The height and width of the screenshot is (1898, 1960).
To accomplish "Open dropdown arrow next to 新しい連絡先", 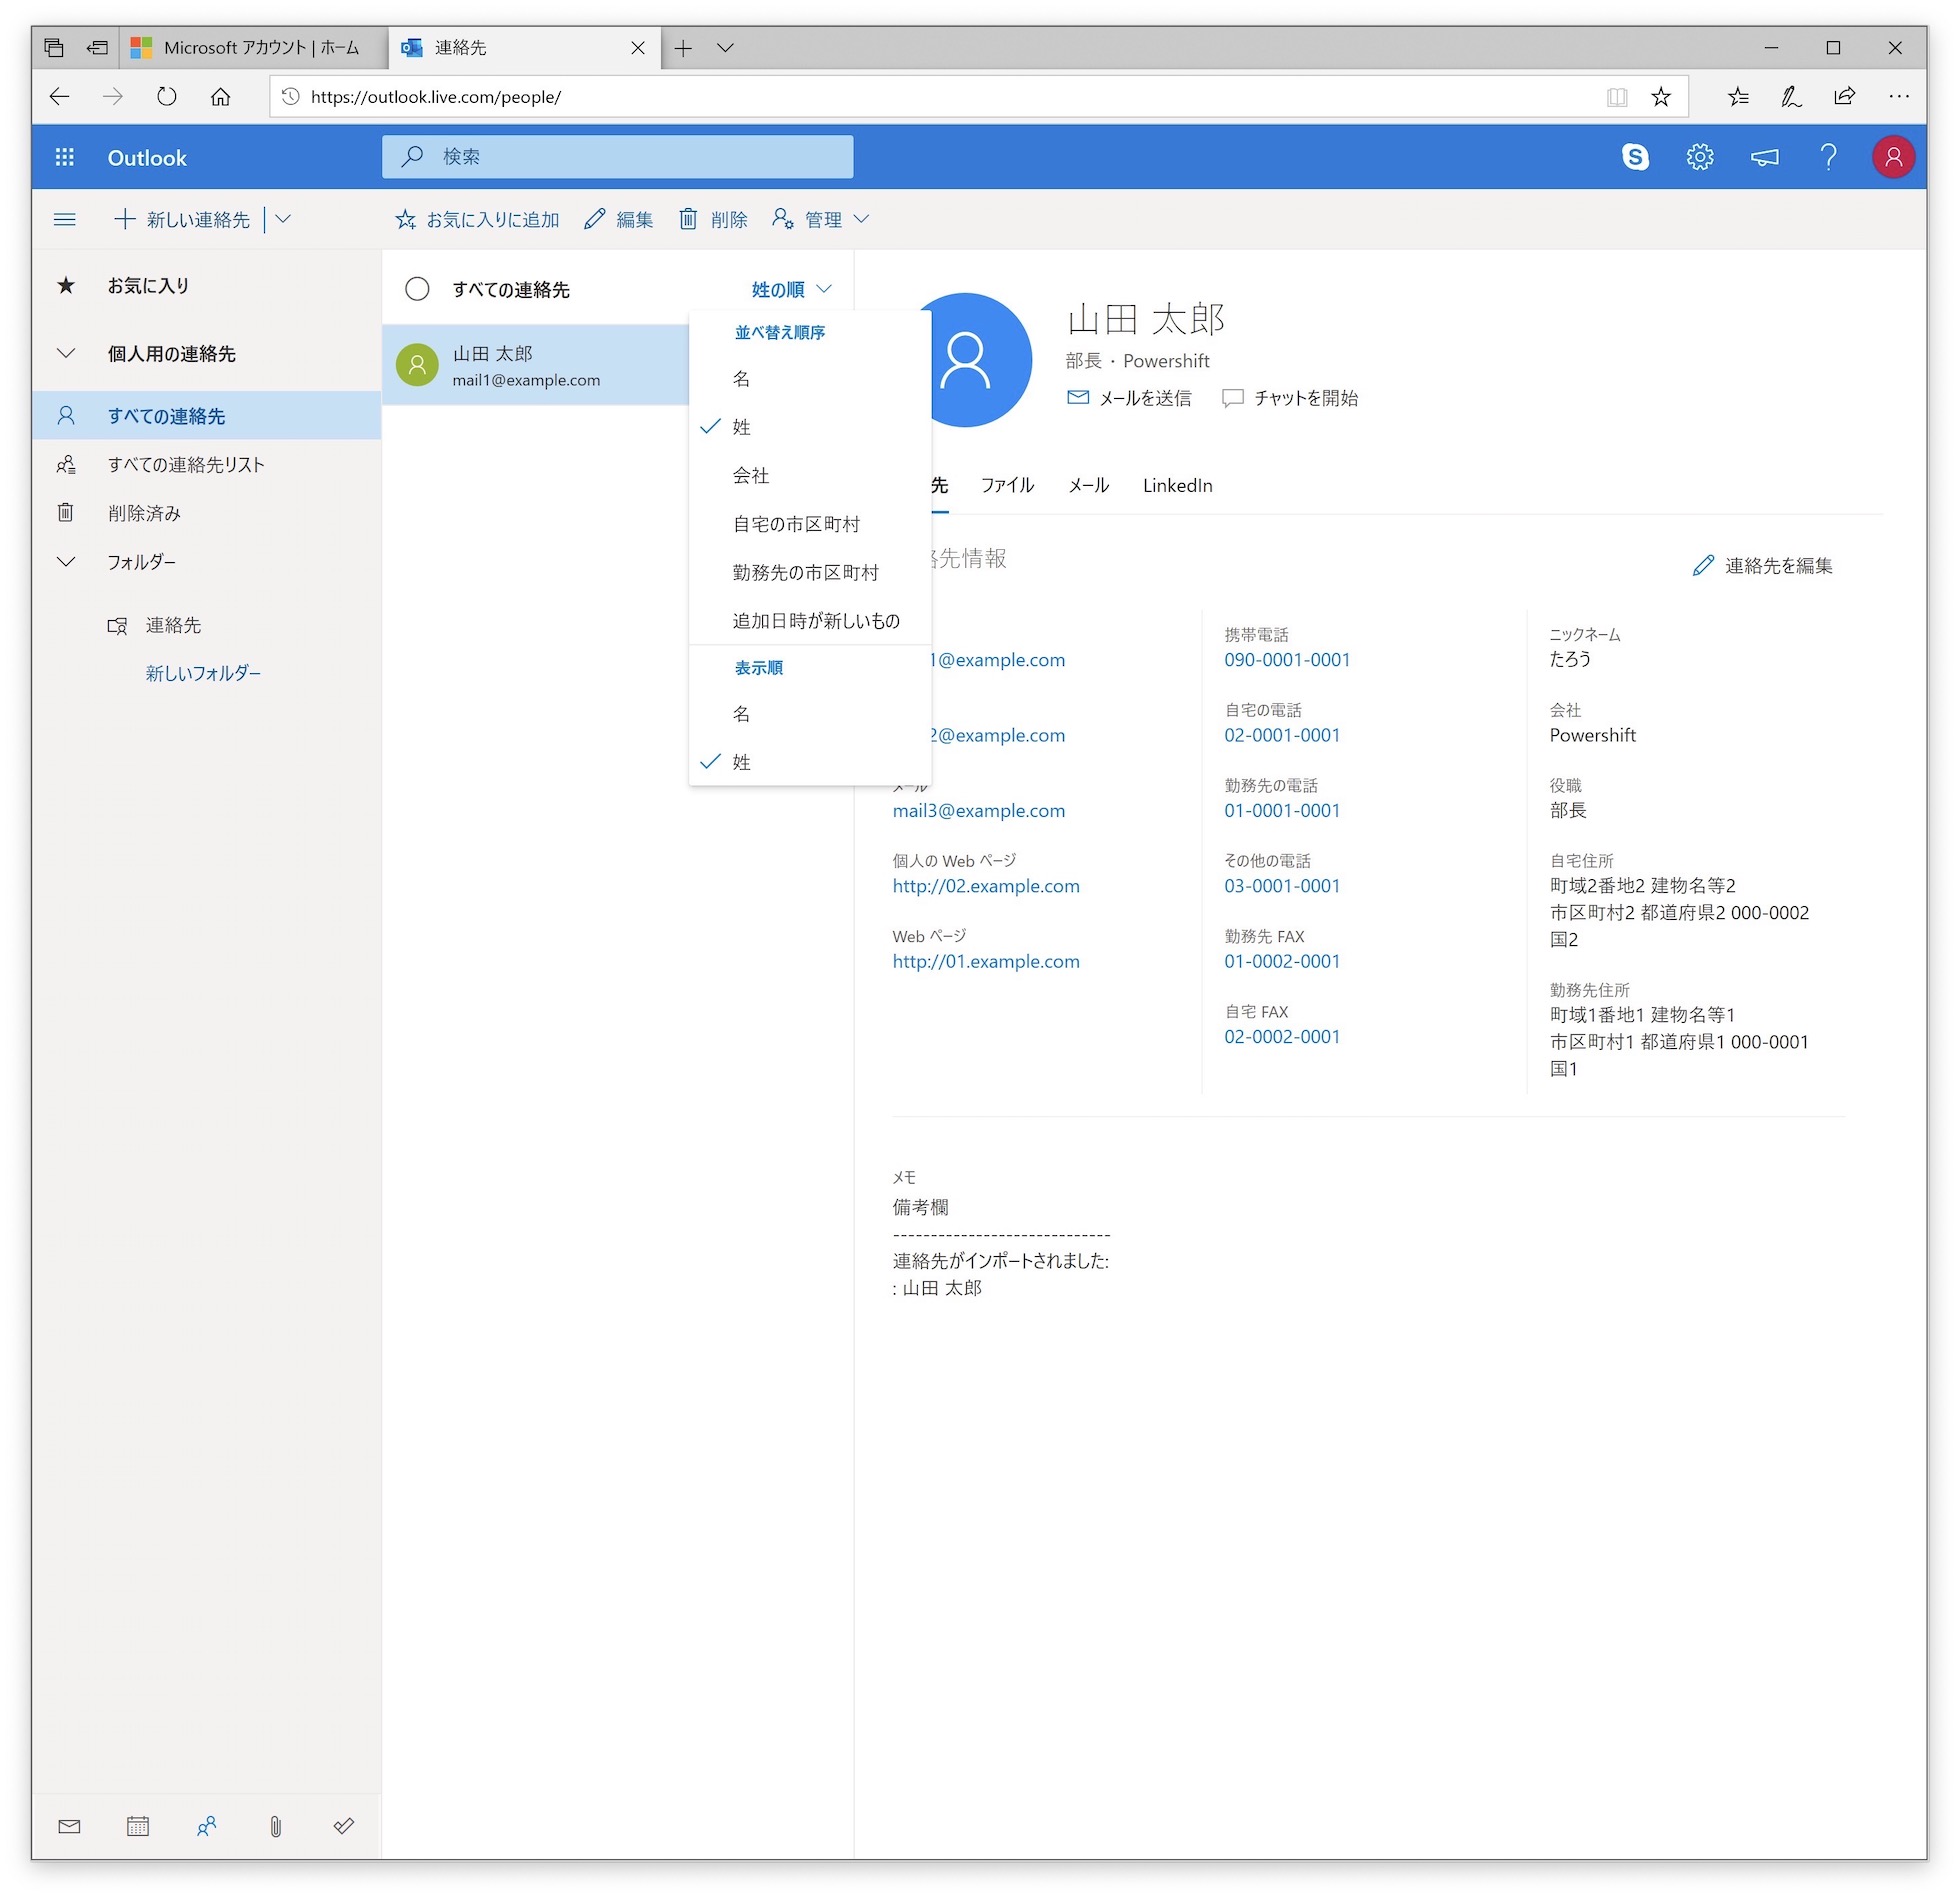I will click(283, 219).
